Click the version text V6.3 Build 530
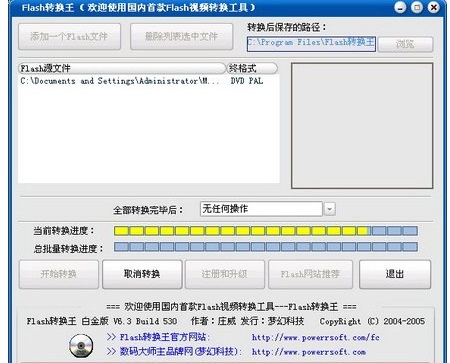Screen dimensions: 450x363 pyautogui.click(x=145, y=321)
